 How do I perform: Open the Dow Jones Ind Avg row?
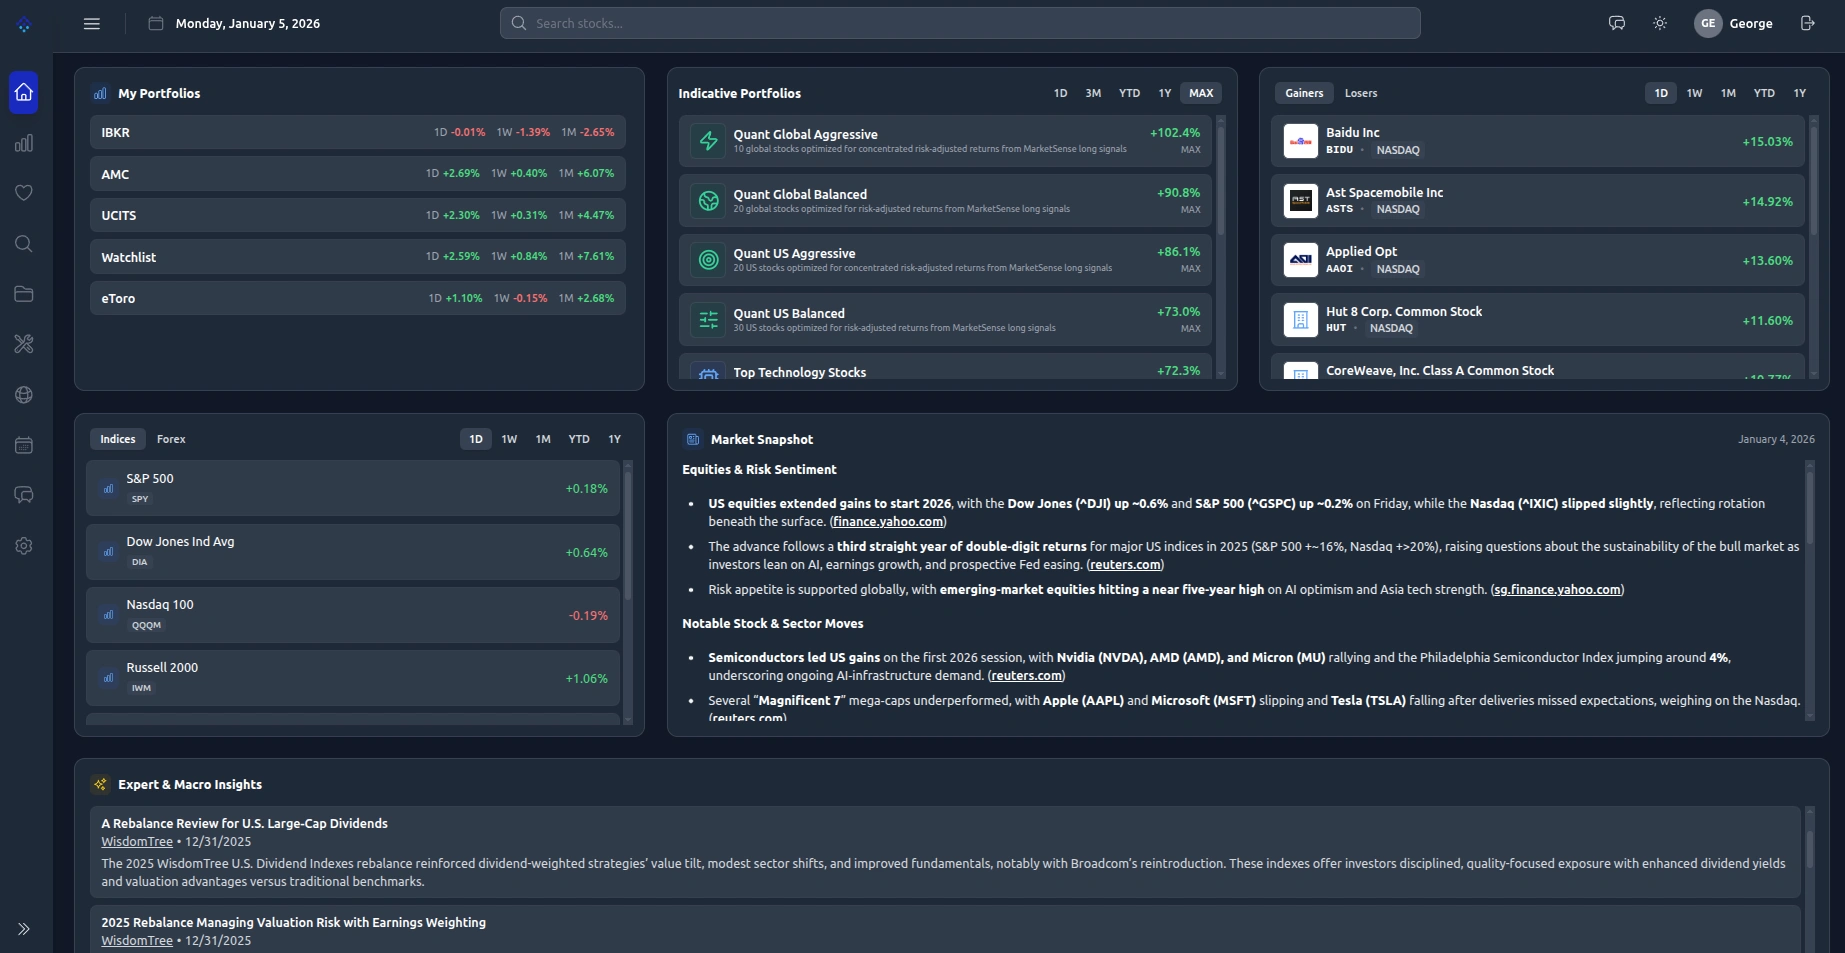(x=353, y=552)
